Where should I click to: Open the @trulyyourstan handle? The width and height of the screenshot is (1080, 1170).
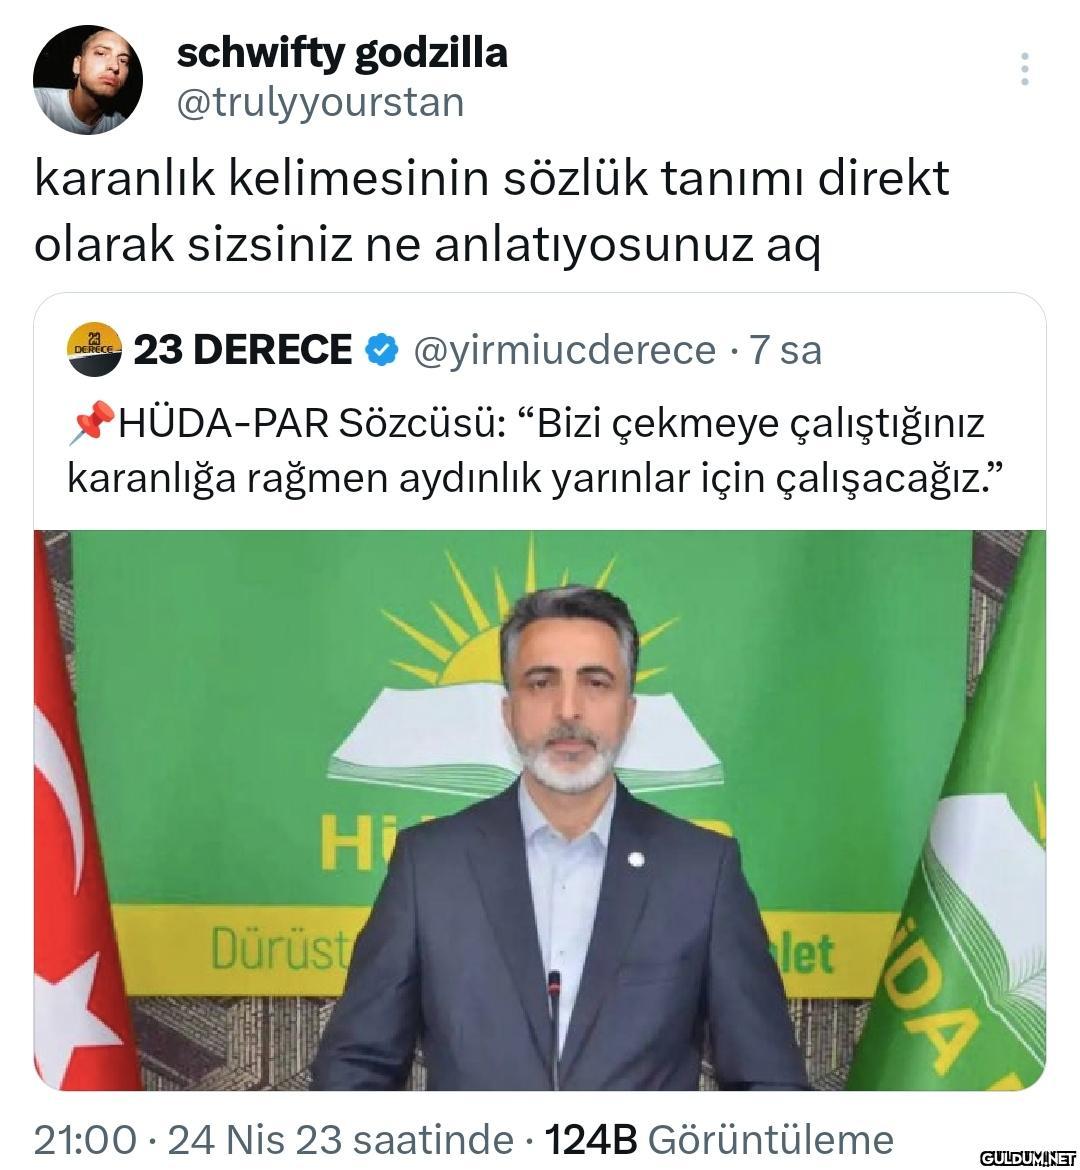pos(320,102)
